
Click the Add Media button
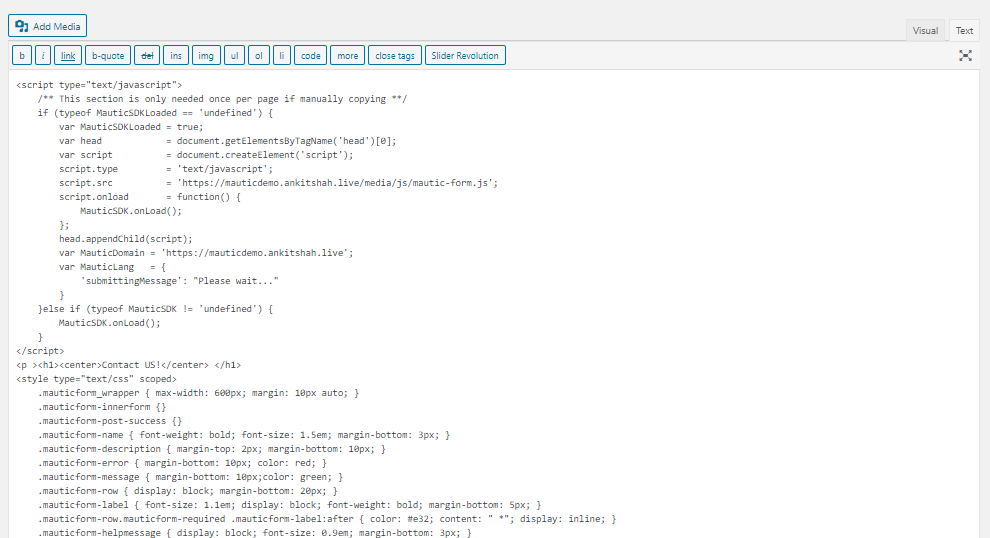click(x=47, y=26)
